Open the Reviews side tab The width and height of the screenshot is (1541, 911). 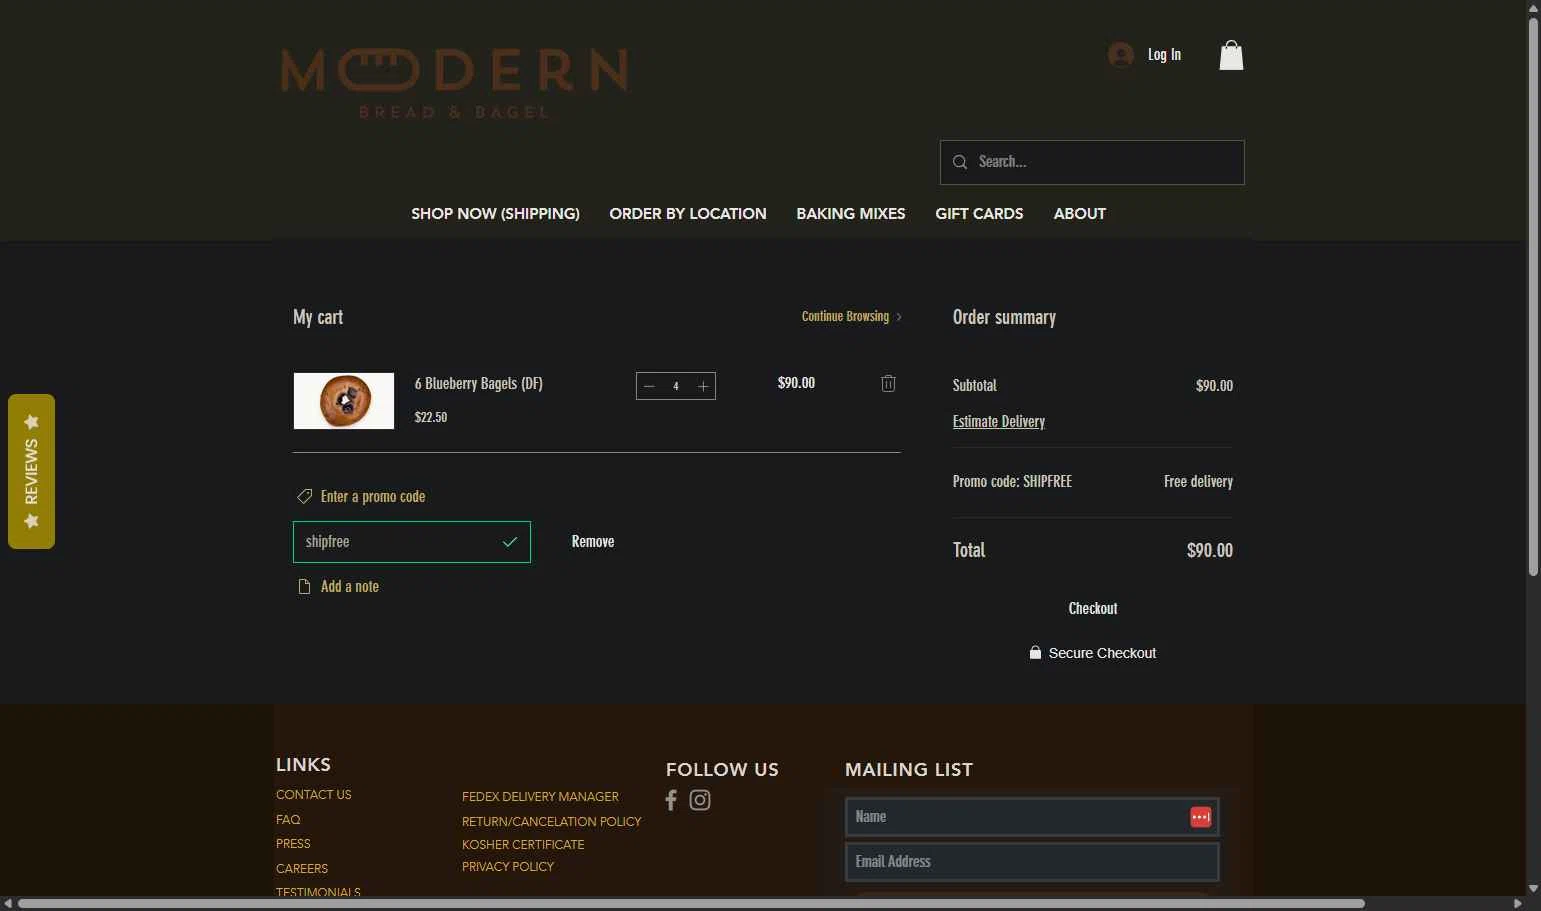31,471
